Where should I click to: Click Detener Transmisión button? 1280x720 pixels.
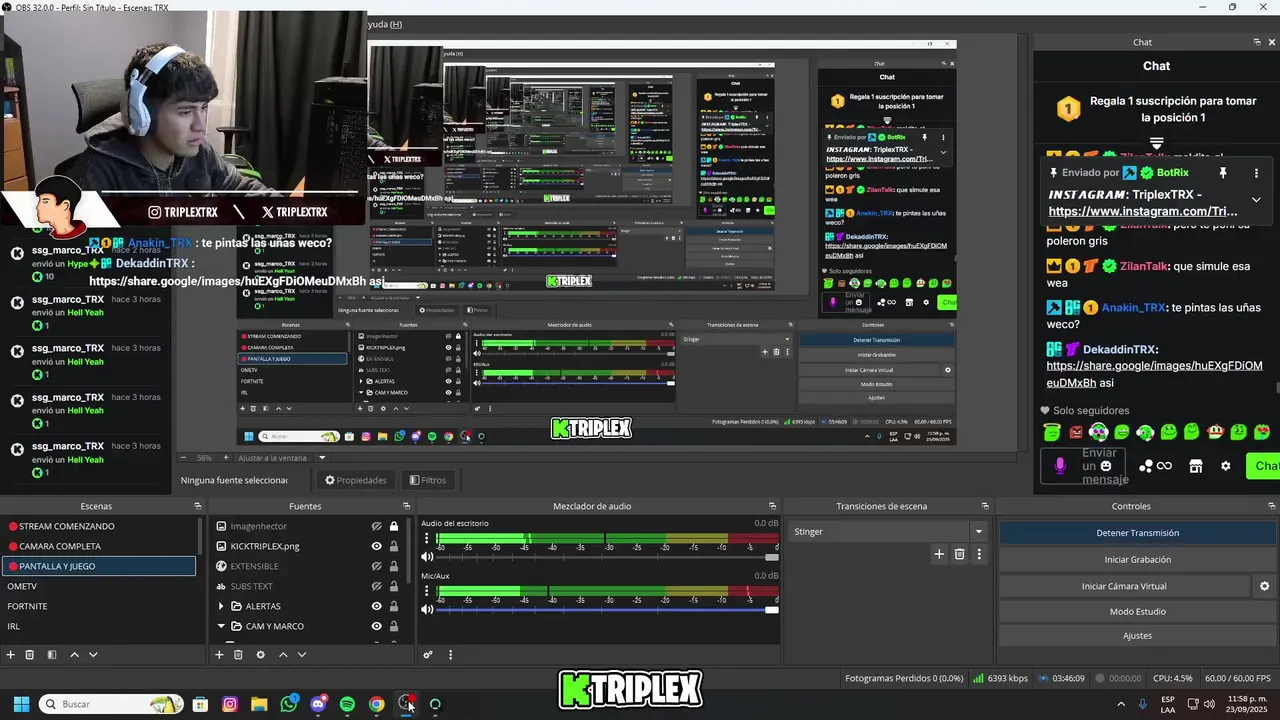pyautogui.click(x=1137, y=533)
